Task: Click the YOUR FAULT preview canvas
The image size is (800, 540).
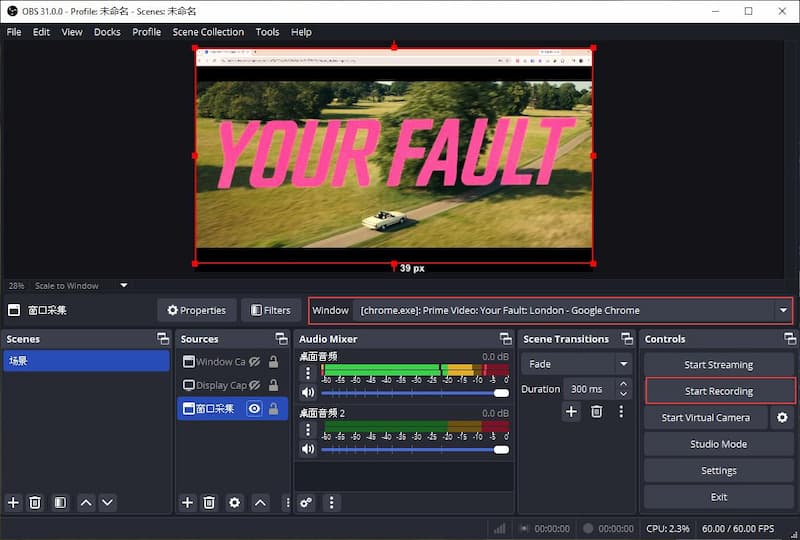Action: pos(394,156)
